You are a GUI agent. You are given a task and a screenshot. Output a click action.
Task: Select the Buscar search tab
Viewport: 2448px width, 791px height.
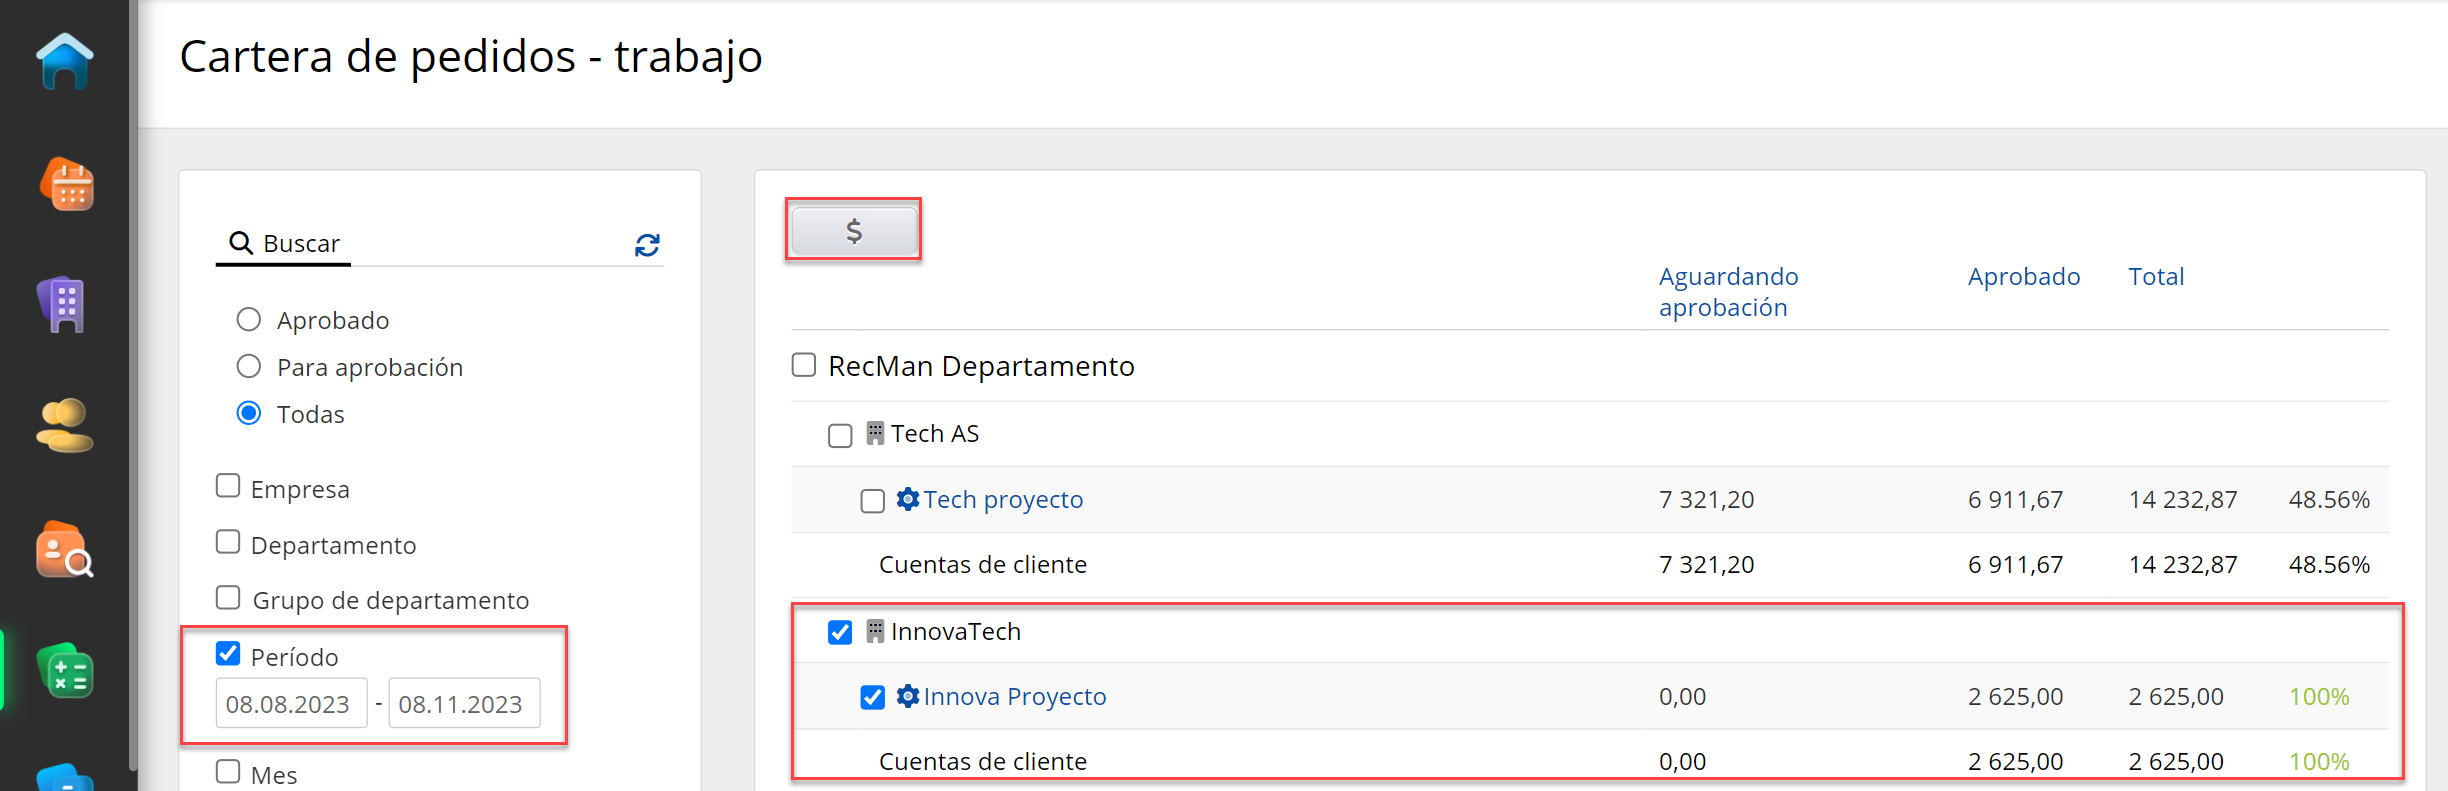coord(284,244)
